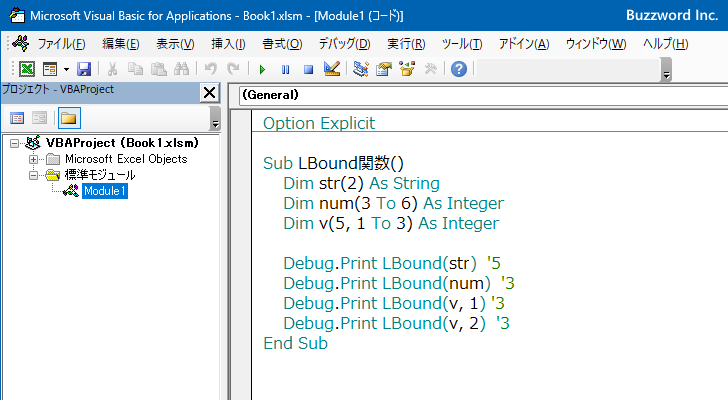Image resolution: width=728 pixels, height=400 pixels.
Task: Open the 挿入(I) menu
Action: (228, 44)
